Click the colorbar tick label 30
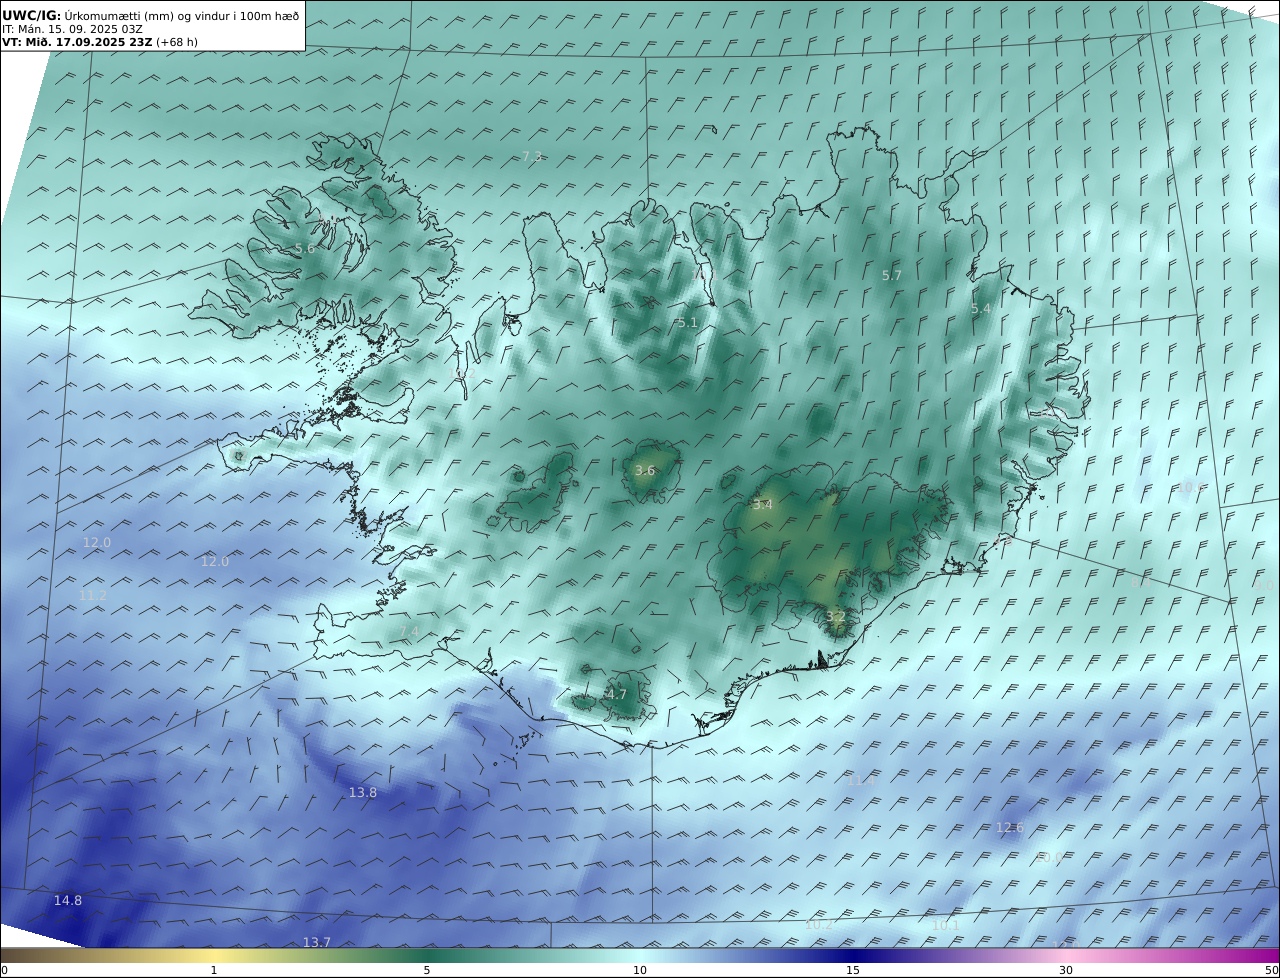The height and width of the screenshot is (978, 1280). pyautogui.click(x=1066, y=970)
